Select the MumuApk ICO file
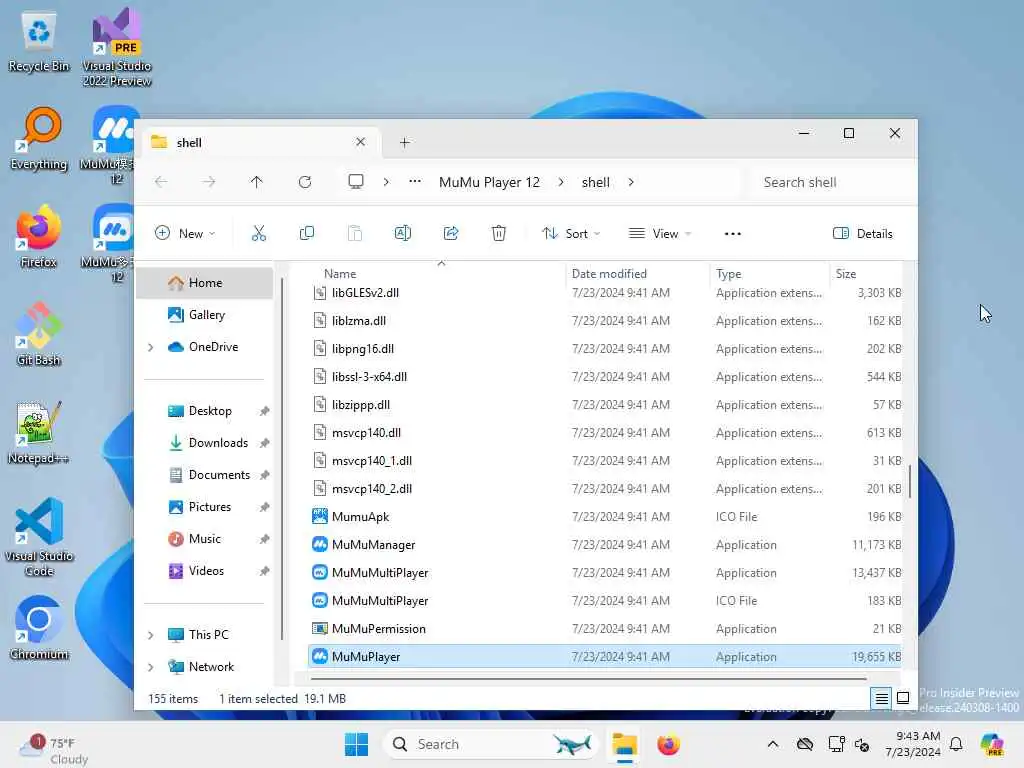Screen dimensions: 1024x768 pyautogui.click(x=605, y=517)
